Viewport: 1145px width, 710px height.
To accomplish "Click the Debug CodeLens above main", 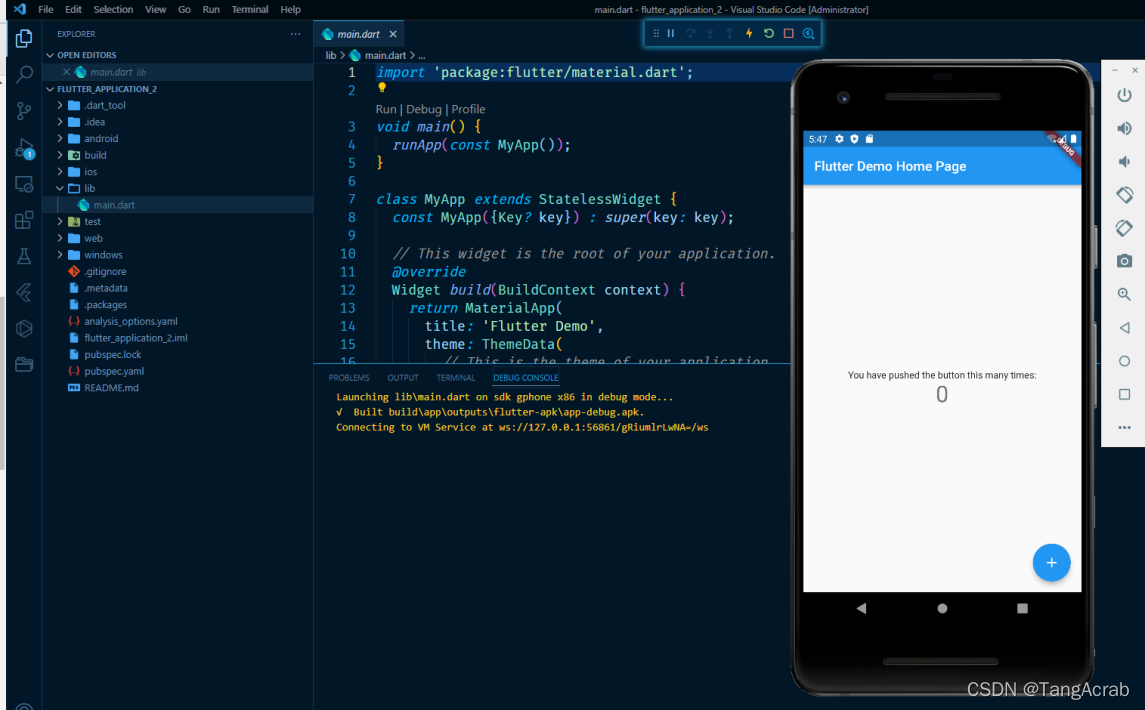I will [x=424, y=110].
